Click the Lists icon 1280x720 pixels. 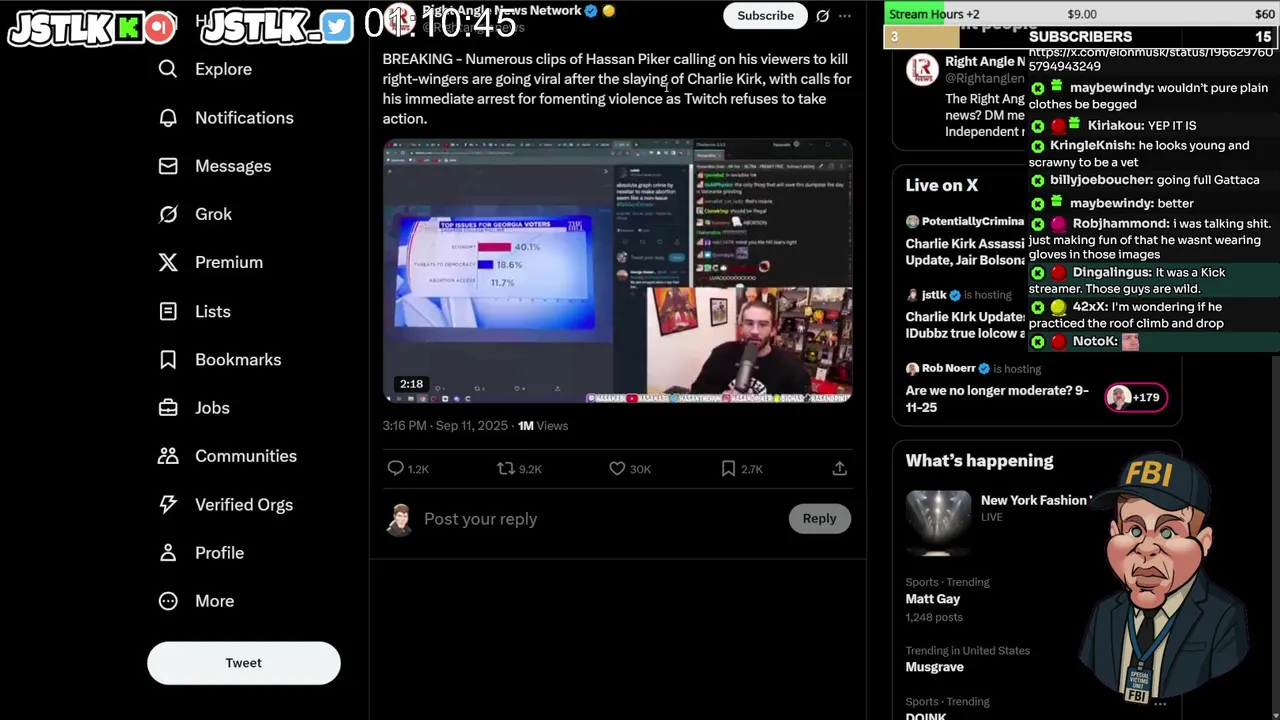168,311
